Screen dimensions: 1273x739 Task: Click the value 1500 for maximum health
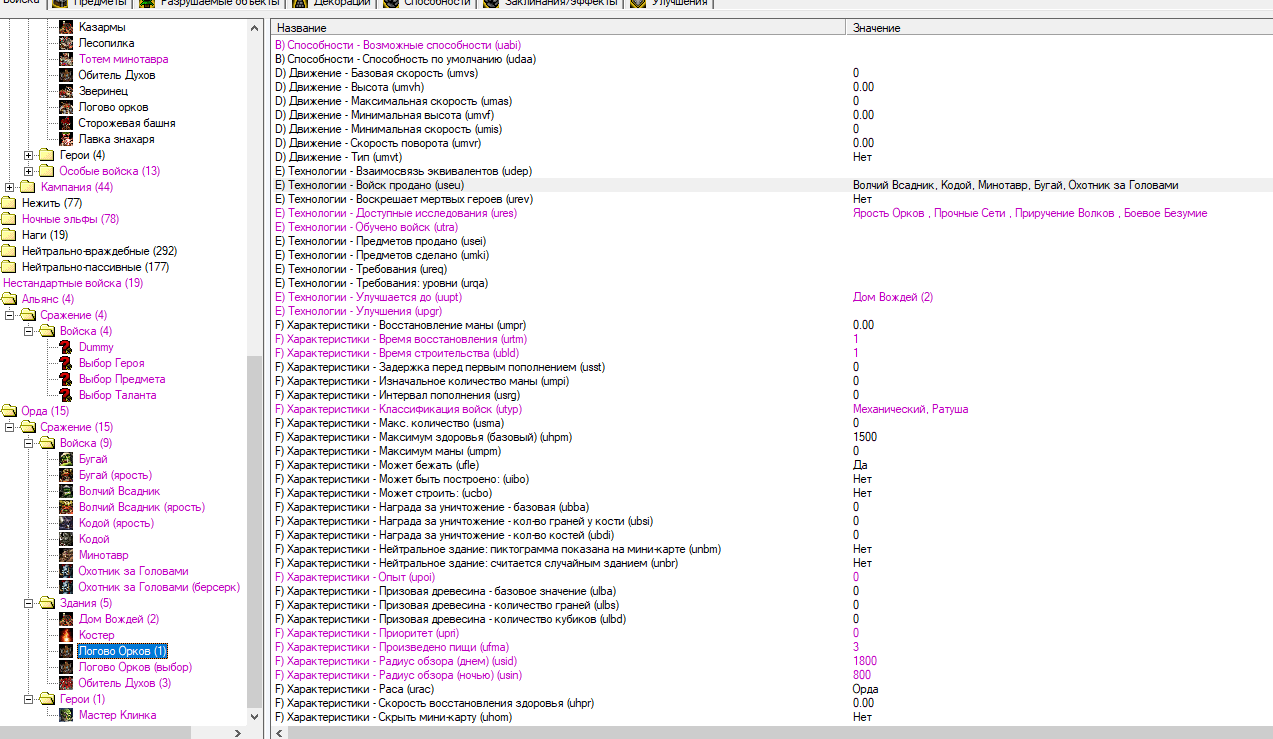[865, 437]
